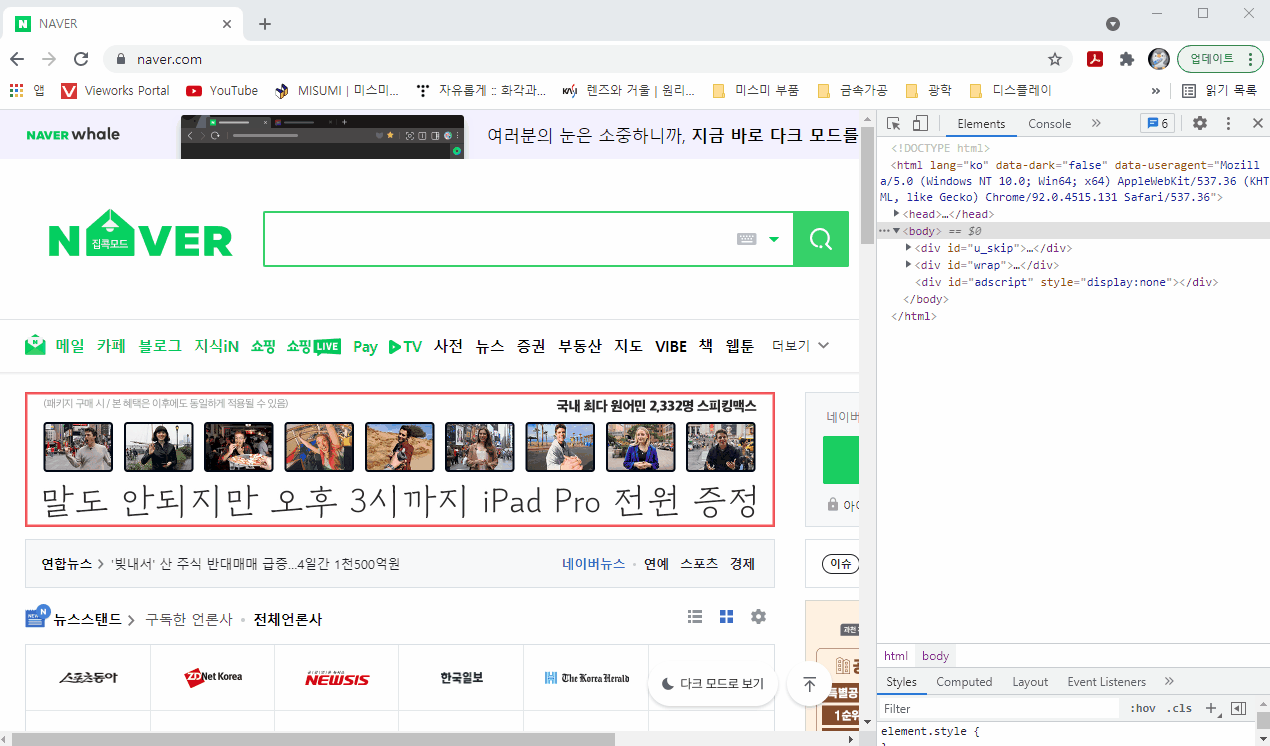Show more Styles pane tabs
Viewport: 1270px width, 746px height.
coord(1168,682)
